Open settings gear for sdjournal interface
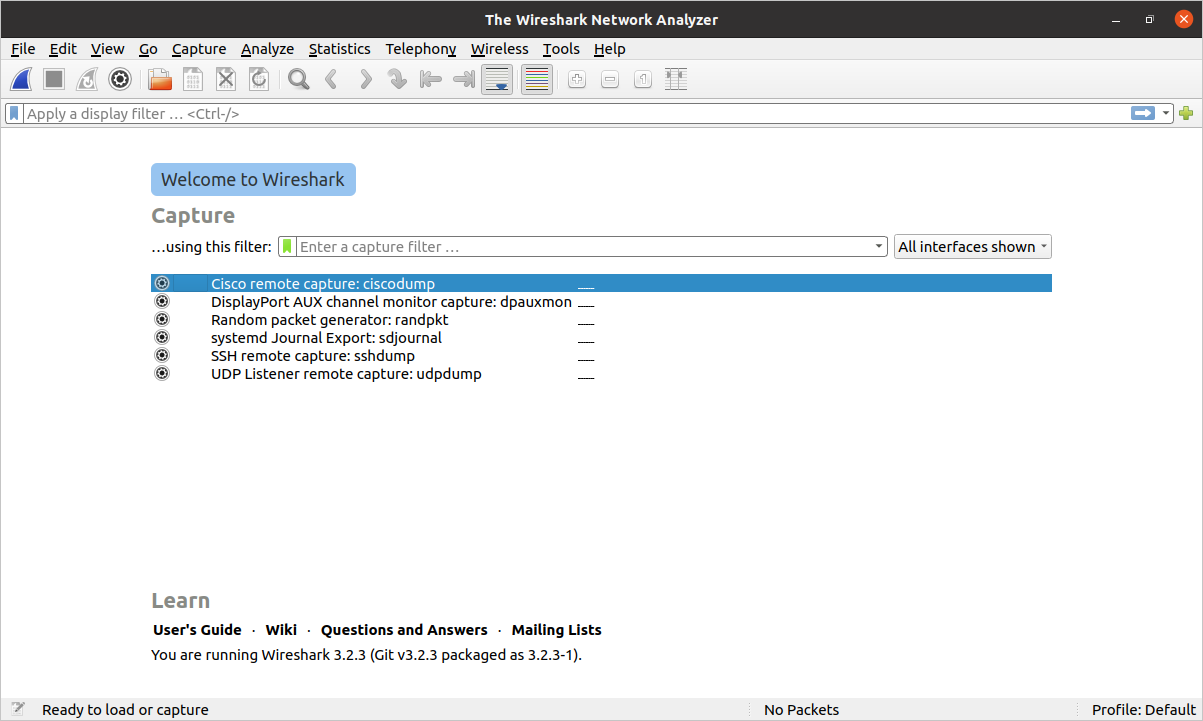 [x=162, y=337]
